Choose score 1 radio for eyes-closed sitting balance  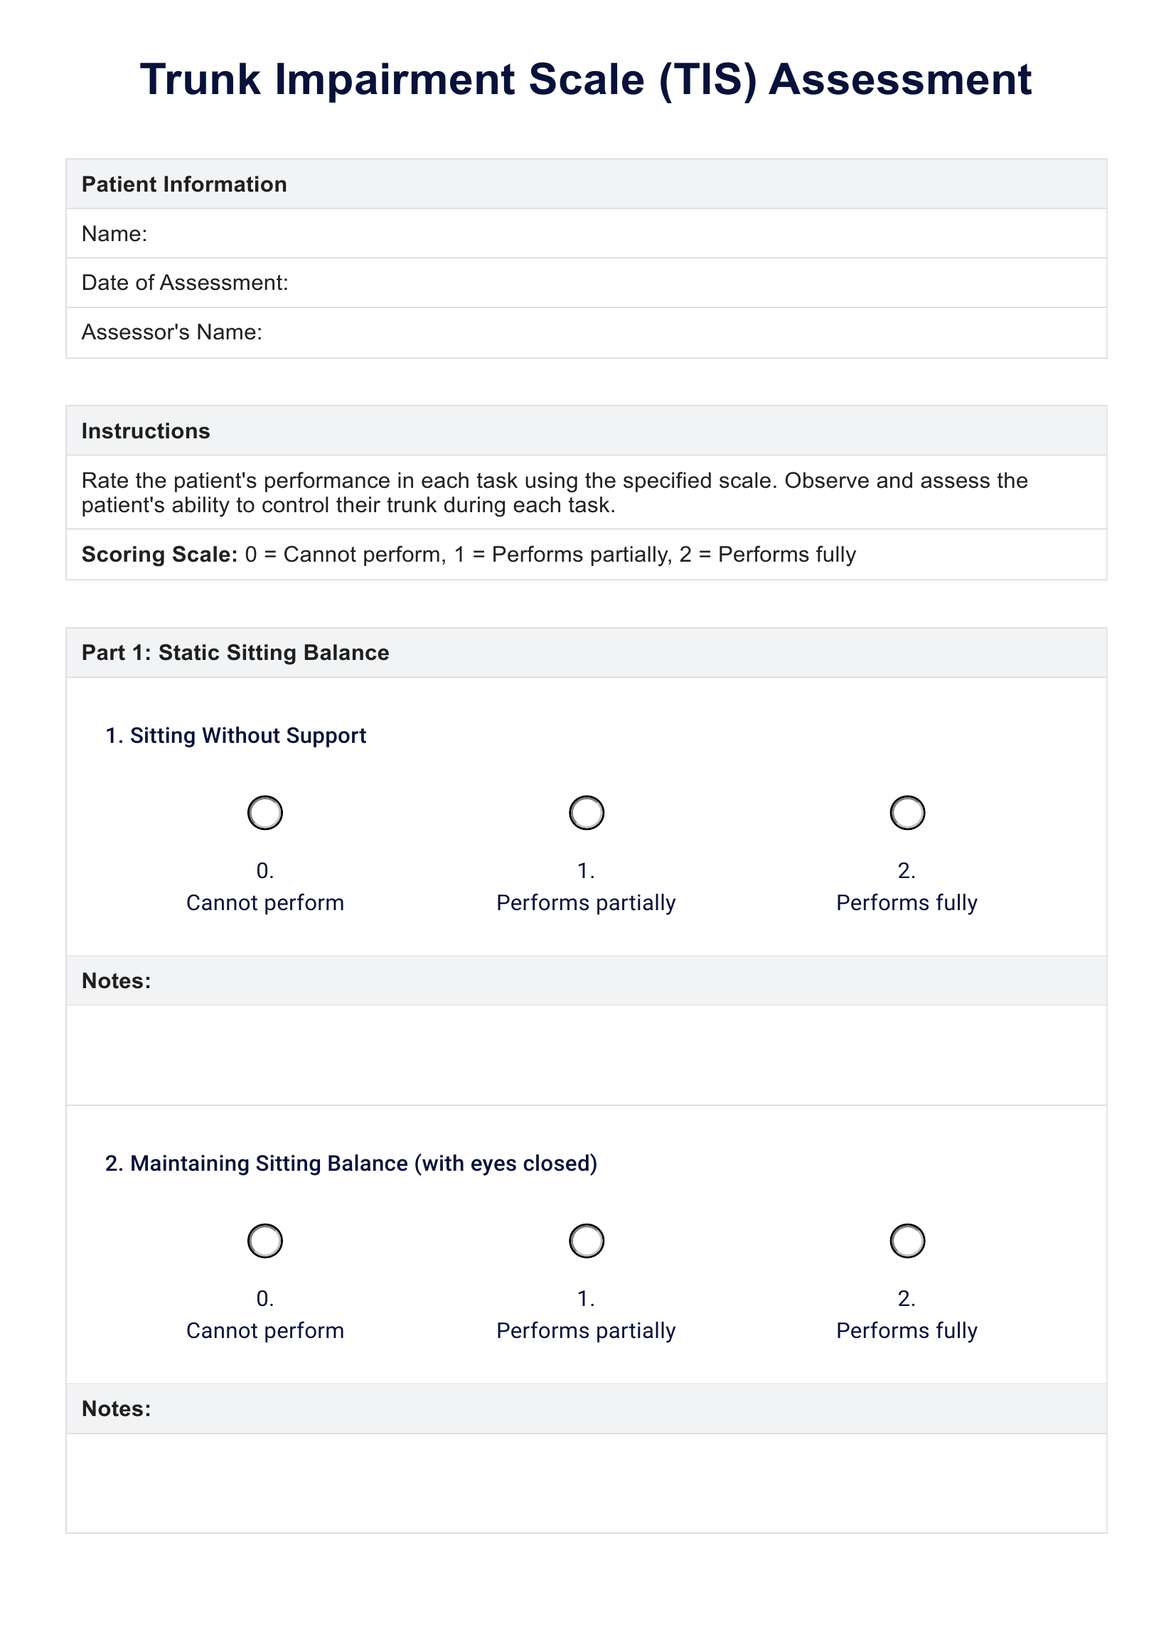586,1241
